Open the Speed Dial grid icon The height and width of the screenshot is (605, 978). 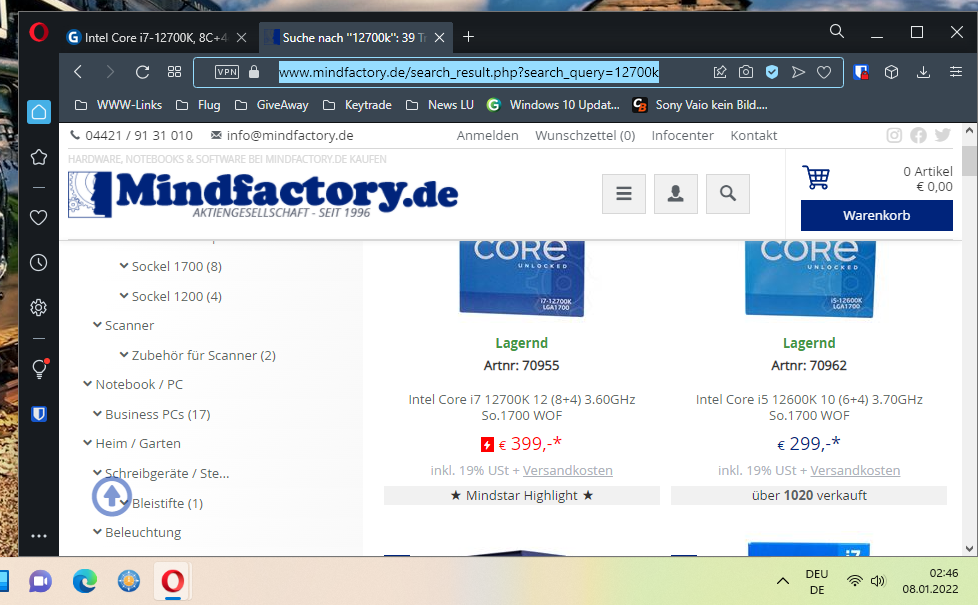pyautogui.click(x=175, y=72)
